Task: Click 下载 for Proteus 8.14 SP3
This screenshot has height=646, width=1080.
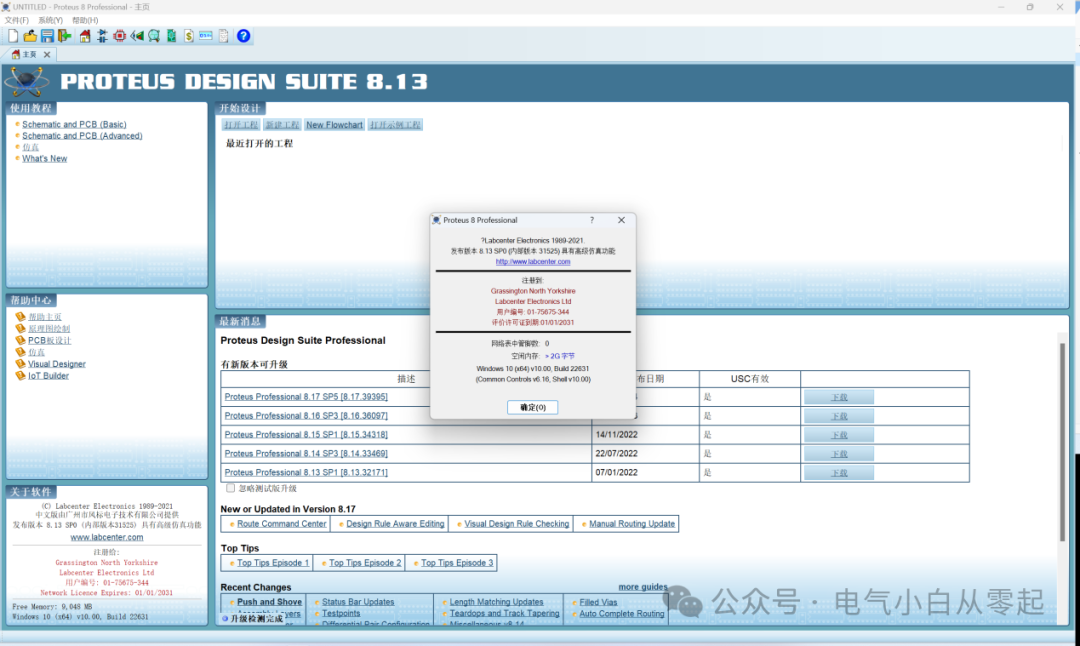Action: click(x=839, y=454)
